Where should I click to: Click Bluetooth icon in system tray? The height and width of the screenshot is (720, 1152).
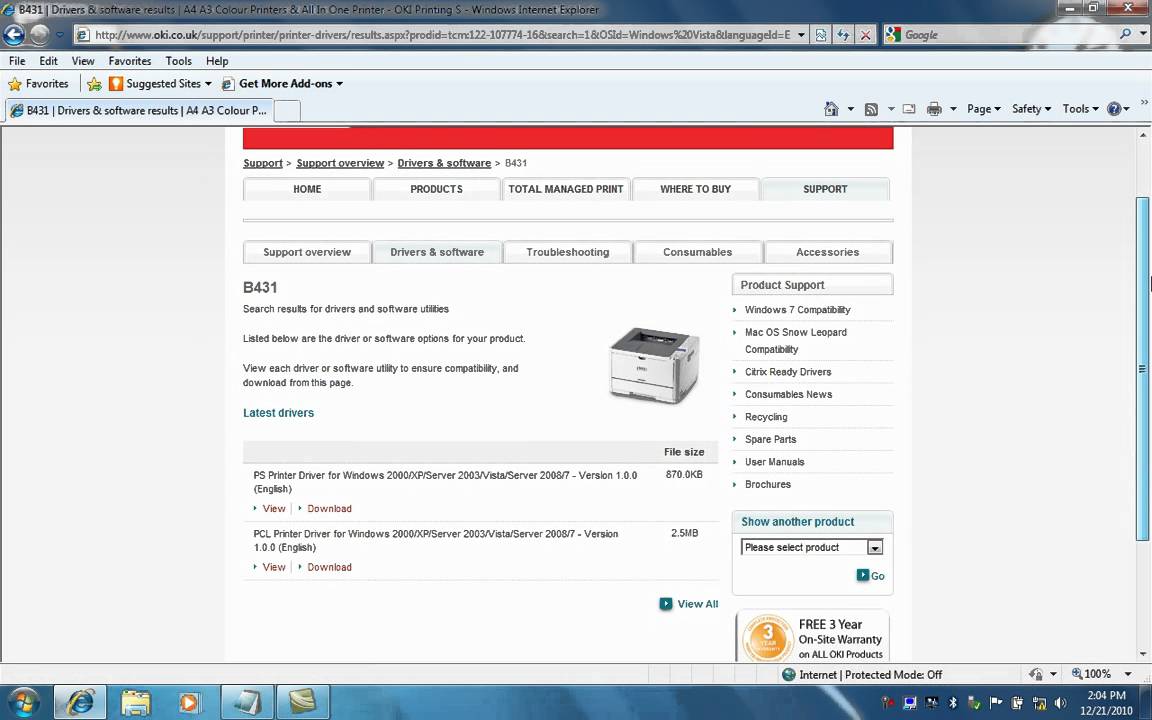[953, 703]
